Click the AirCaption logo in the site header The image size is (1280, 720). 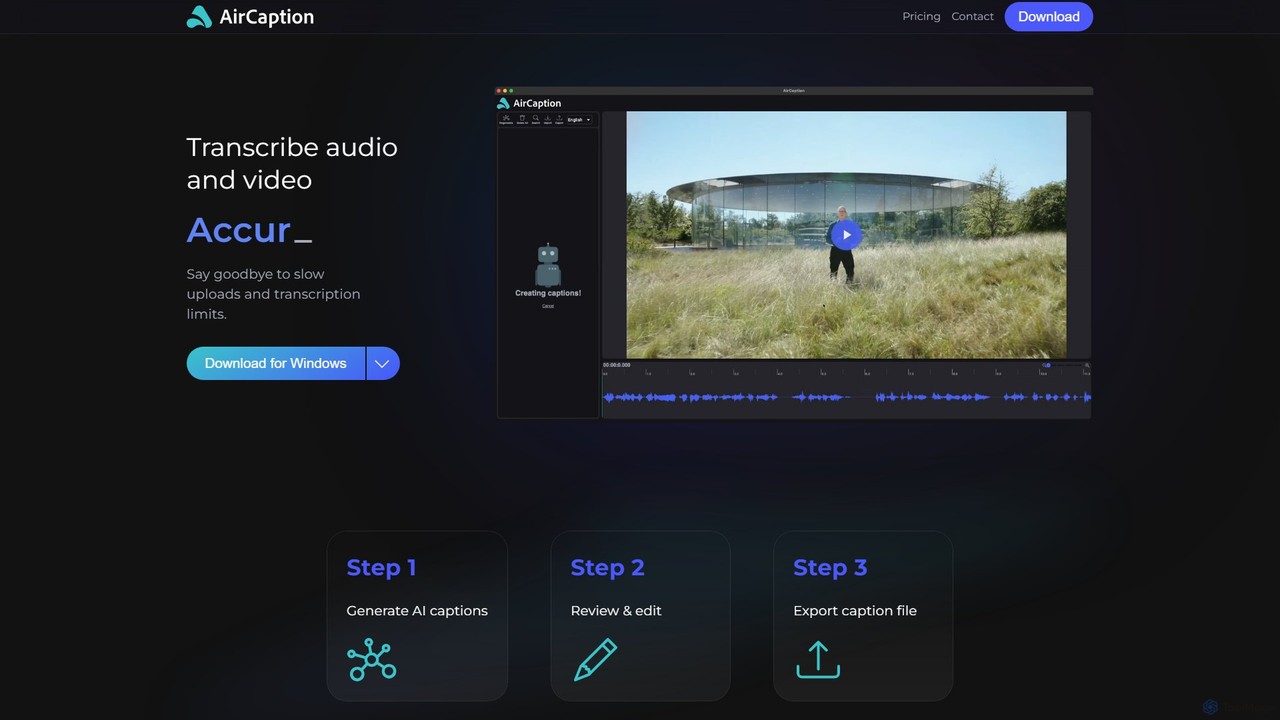click(x=250, y=16)
